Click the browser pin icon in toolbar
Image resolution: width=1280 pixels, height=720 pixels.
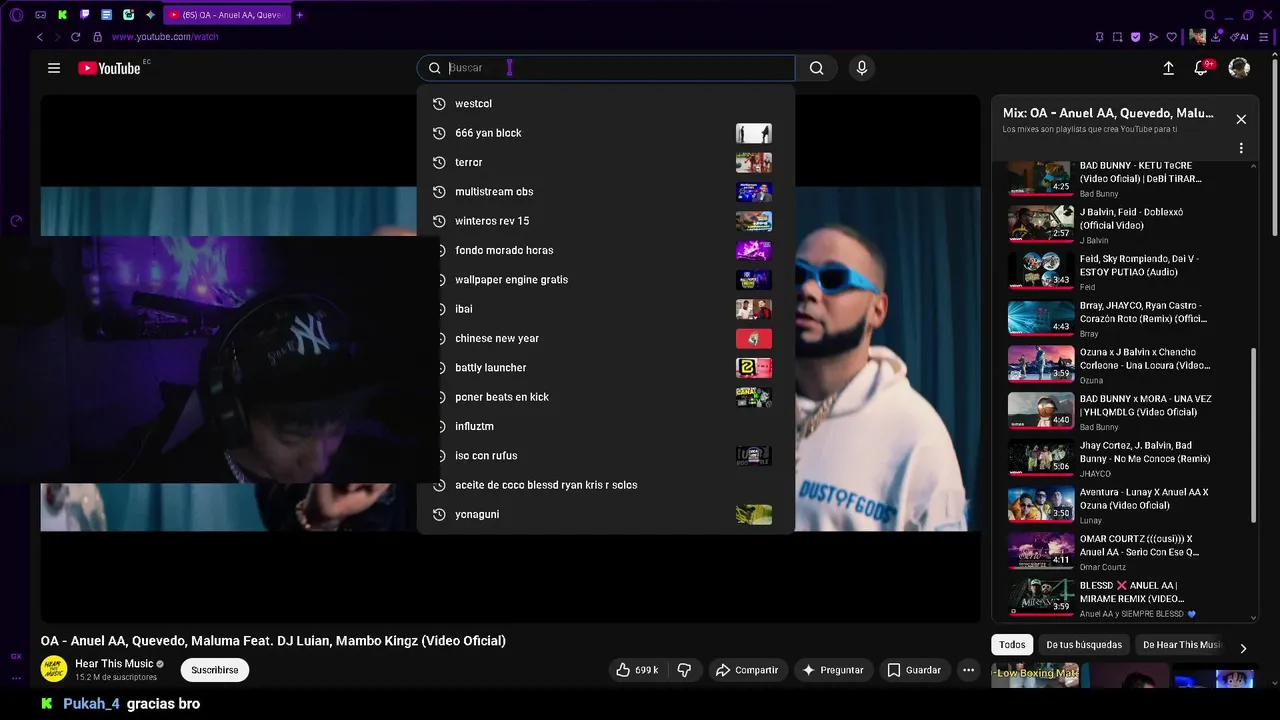(x=1099, y=37)
